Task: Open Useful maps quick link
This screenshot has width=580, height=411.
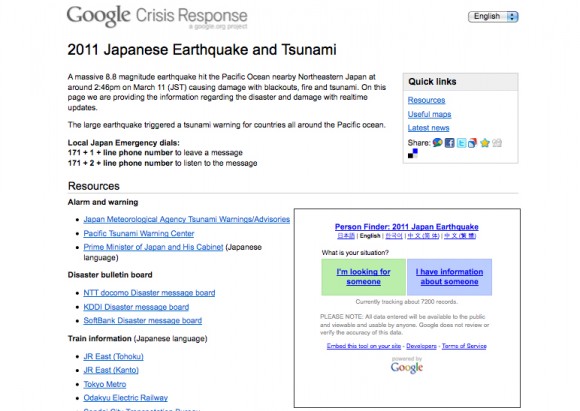Action: 429,114
